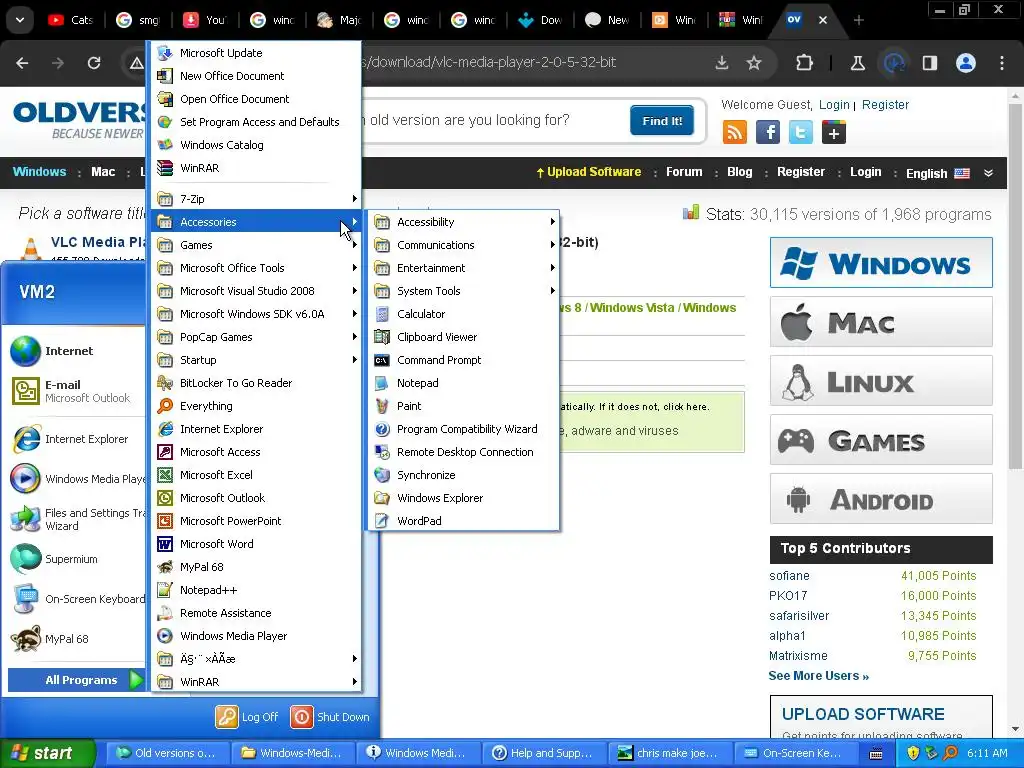Open Windows Explorer from Accessories
Screen dimensions: 1024x768
click(x=463, y=498)
